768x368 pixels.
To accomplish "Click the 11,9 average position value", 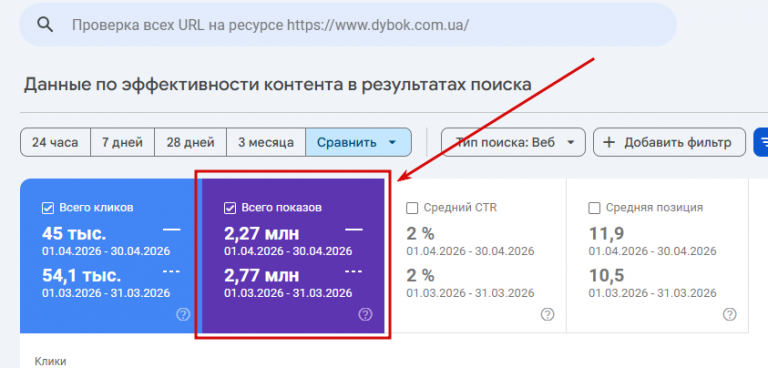I will (606, 234).
